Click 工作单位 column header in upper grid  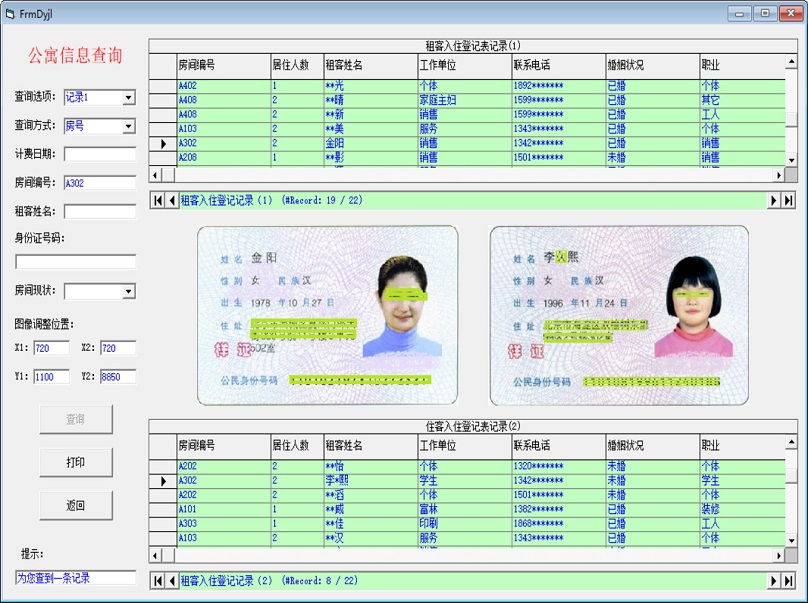pyautogui.click(x=465, y=65)
